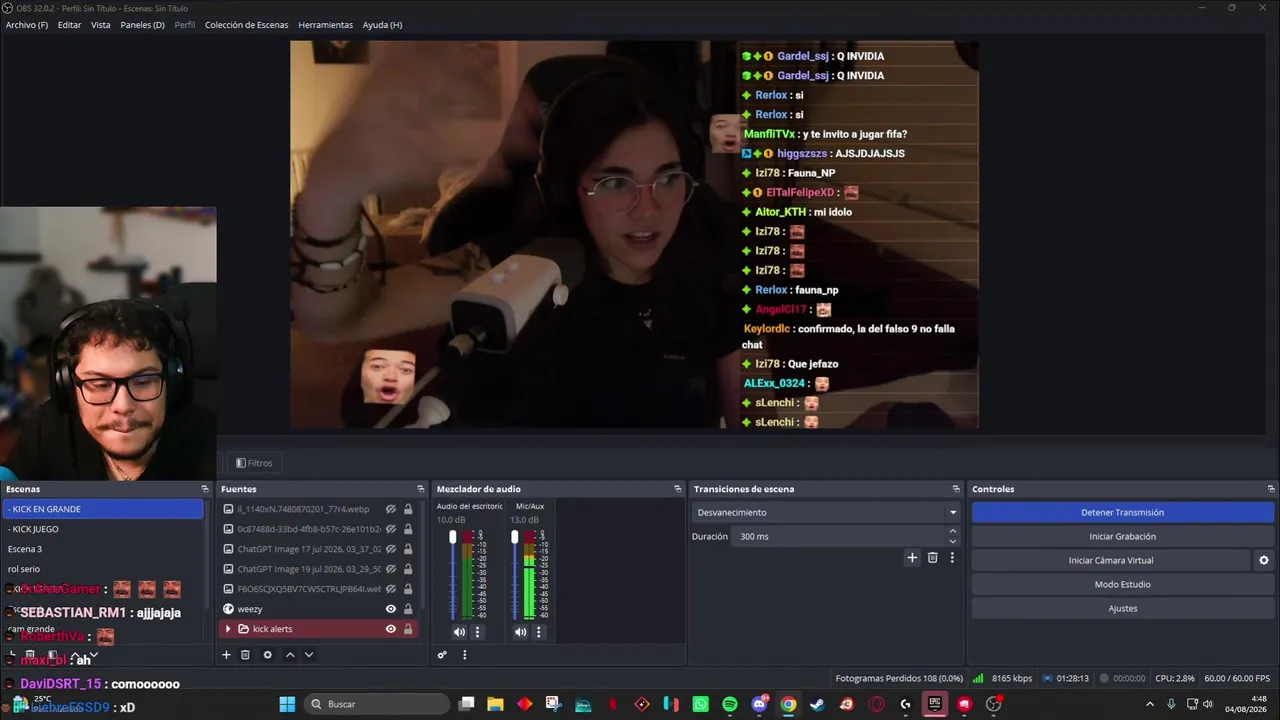Start the virtual camera
Viewport: 1280px width, 720px height.
tap(1111, 560)
